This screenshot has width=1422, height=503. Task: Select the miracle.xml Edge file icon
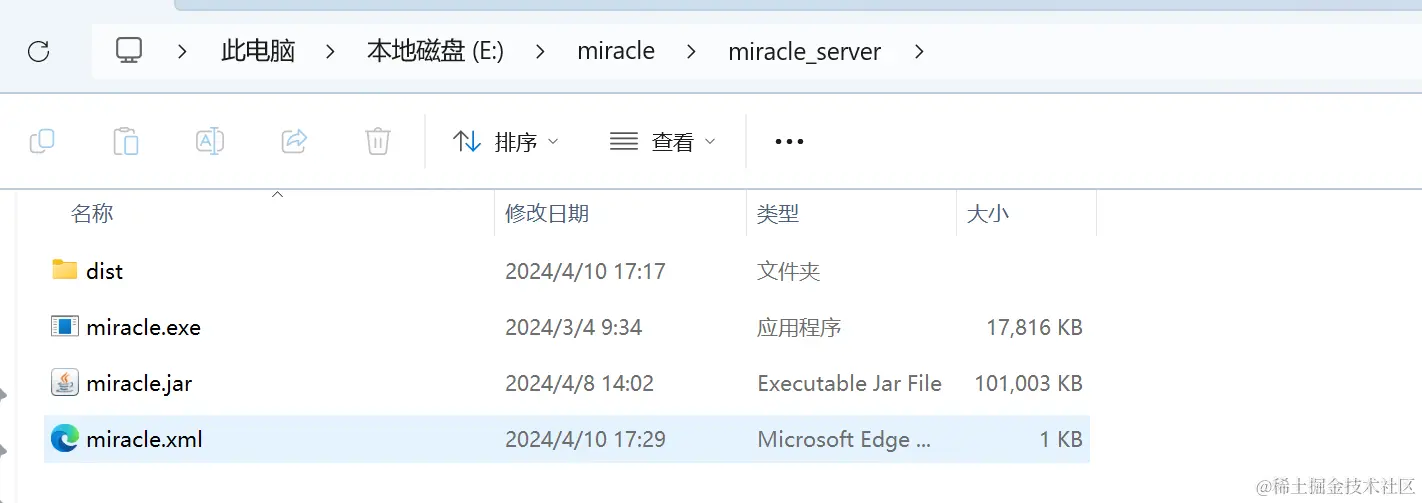pyautogui.click(x=65, y=439)
